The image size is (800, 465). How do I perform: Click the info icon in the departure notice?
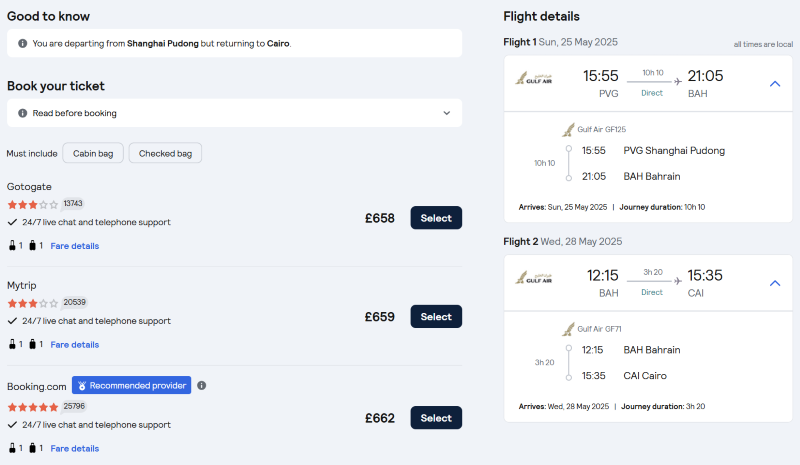pyautogui.click(x=22, y=43)
